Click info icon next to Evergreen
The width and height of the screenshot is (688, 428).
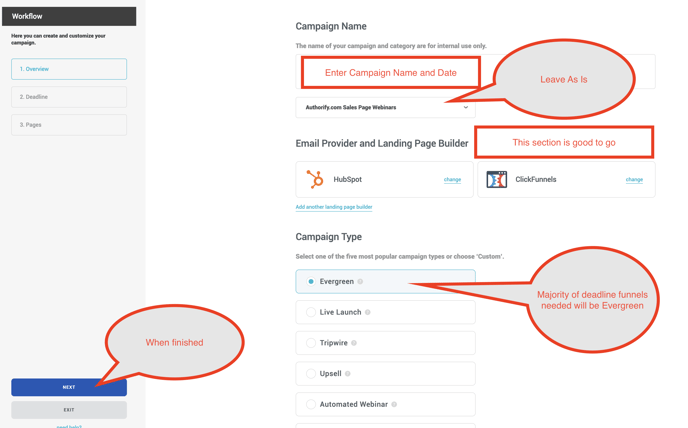pyautogui.click(x=361, y=282)
